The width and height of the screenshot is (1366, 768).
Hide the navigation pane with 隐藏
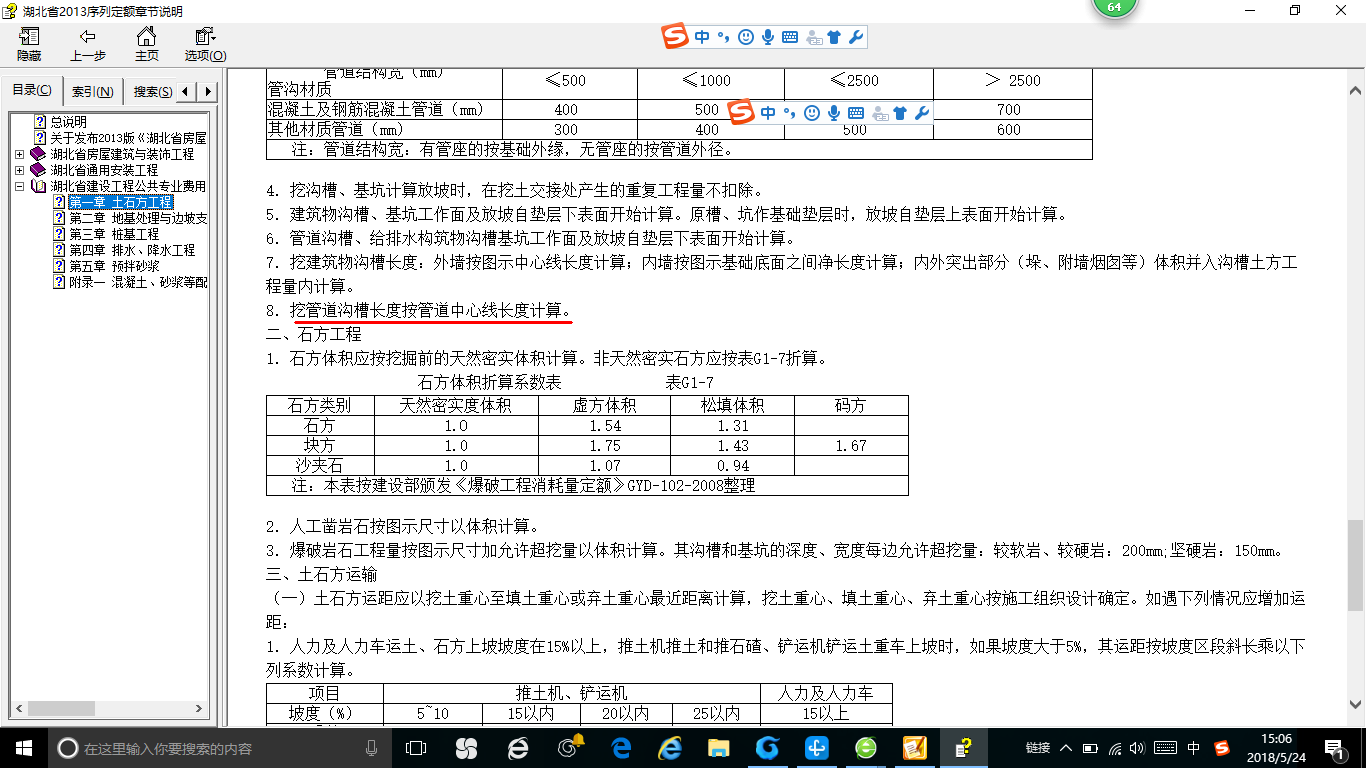[x=29, y=44]
